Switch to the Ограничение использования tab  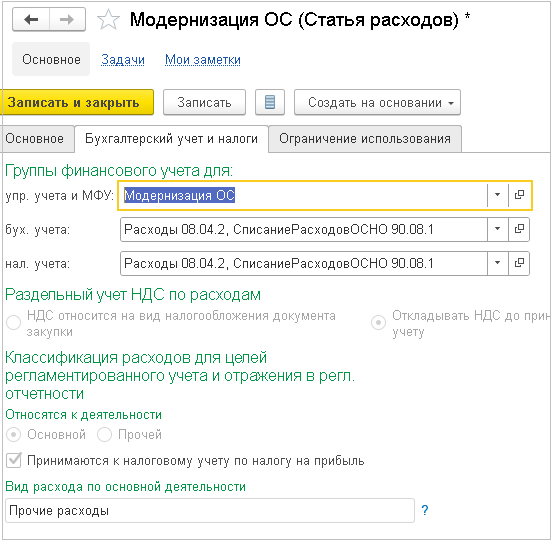[x=365, y=139]
